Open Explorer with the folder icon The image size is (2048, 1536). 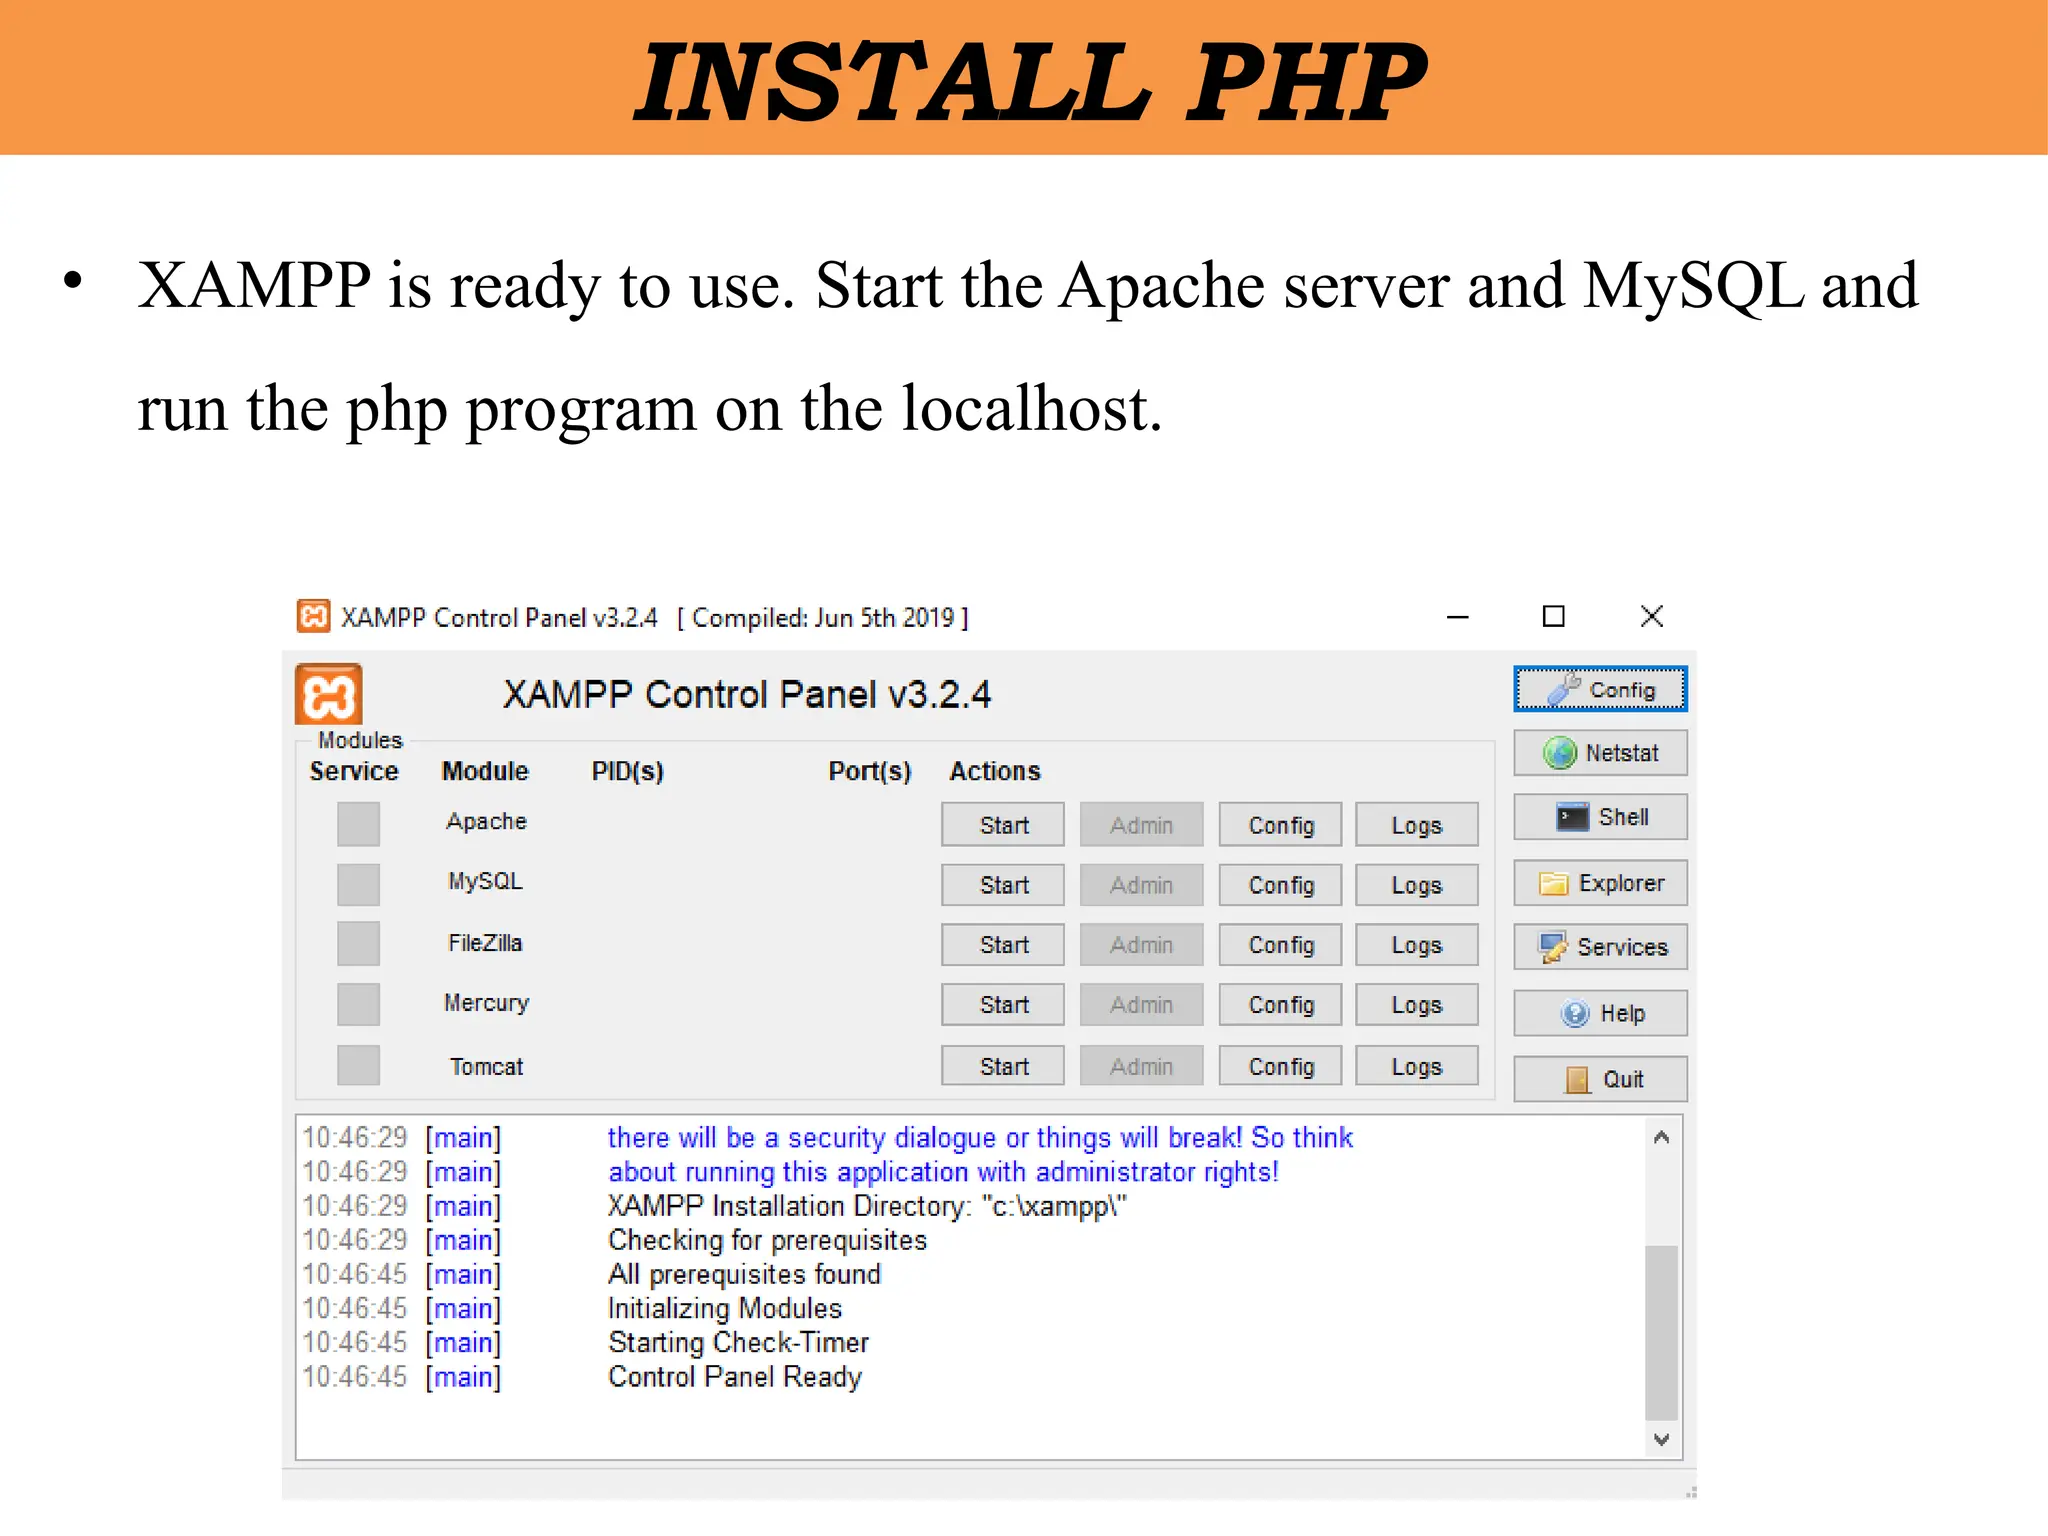(x=1600, y=883)
